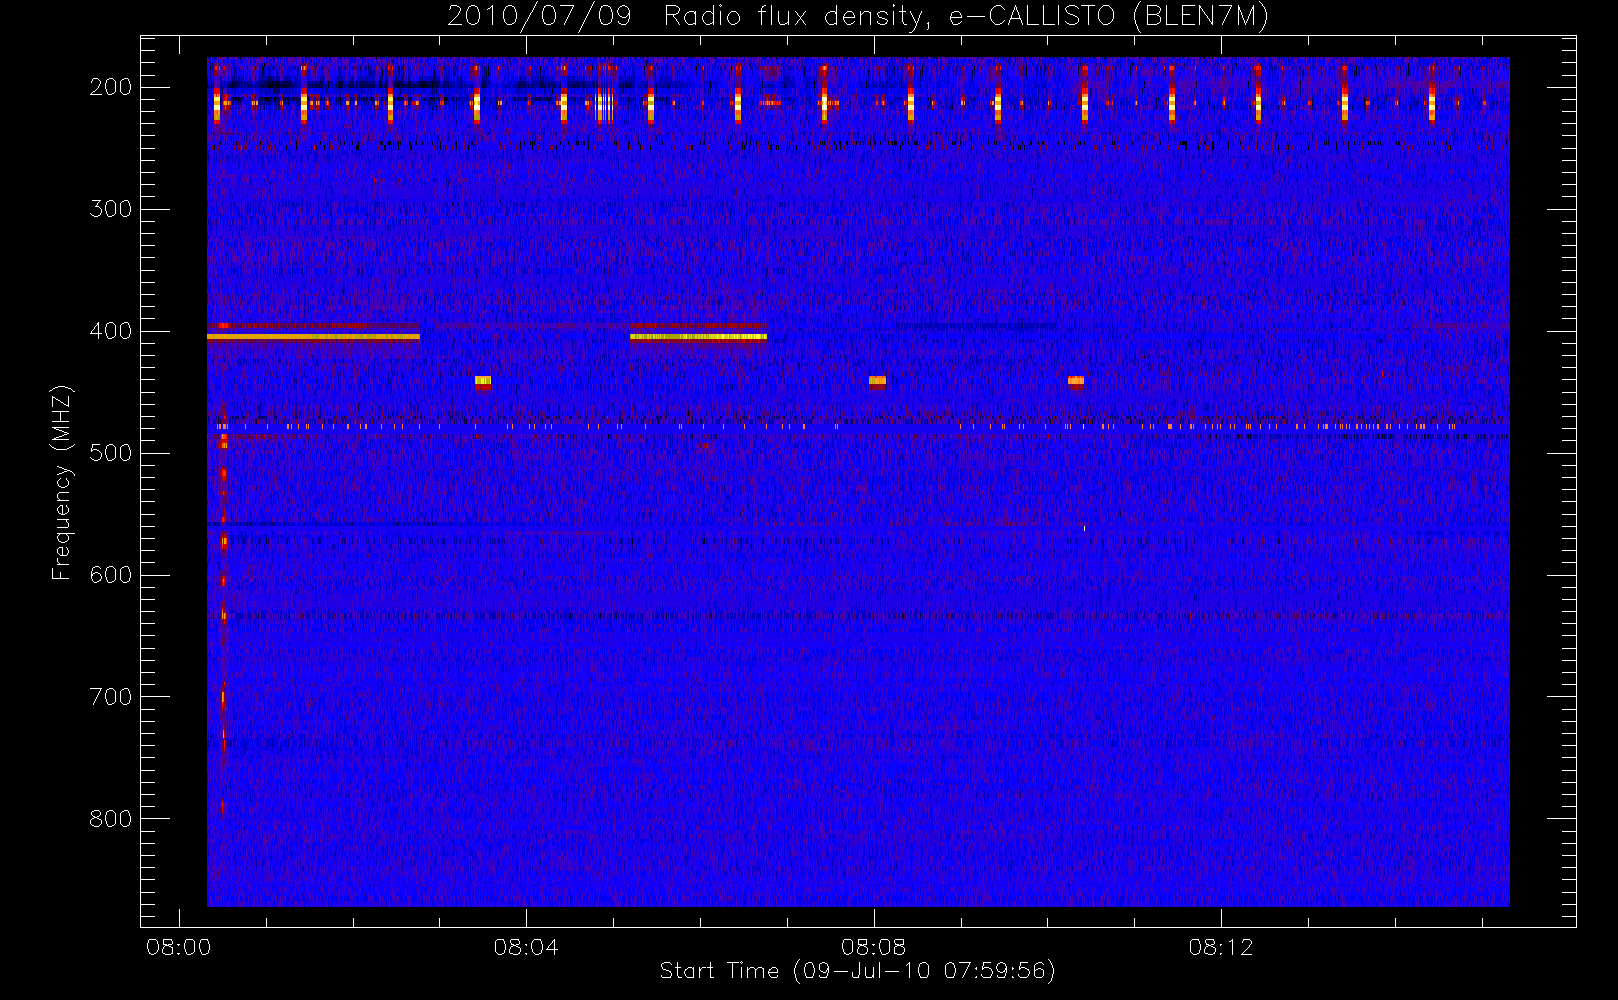Click the 300 frequency tick label
This screenshot has width=1618, height=1000.
click(111, 209)
